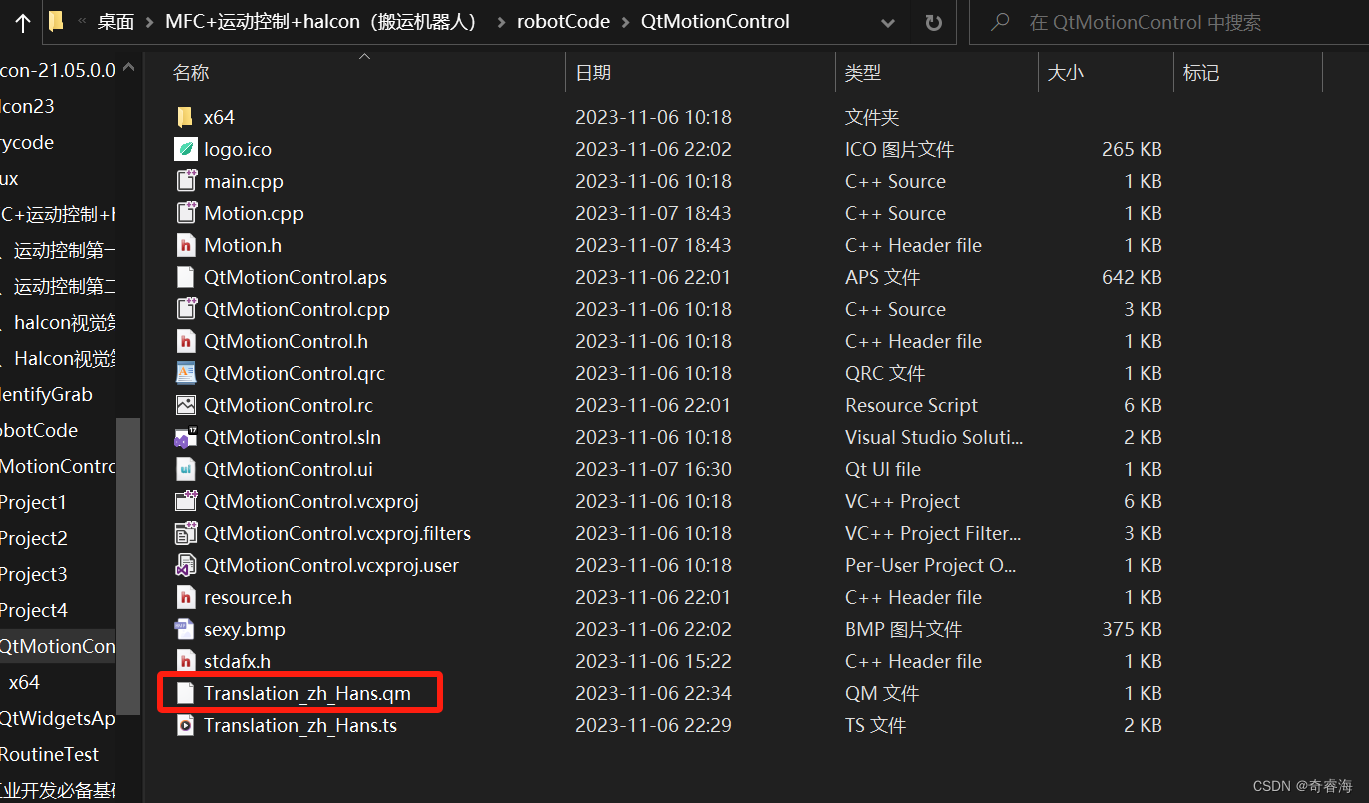
Task: Go up one folder level arrow
Action: [x=22, y=22]
